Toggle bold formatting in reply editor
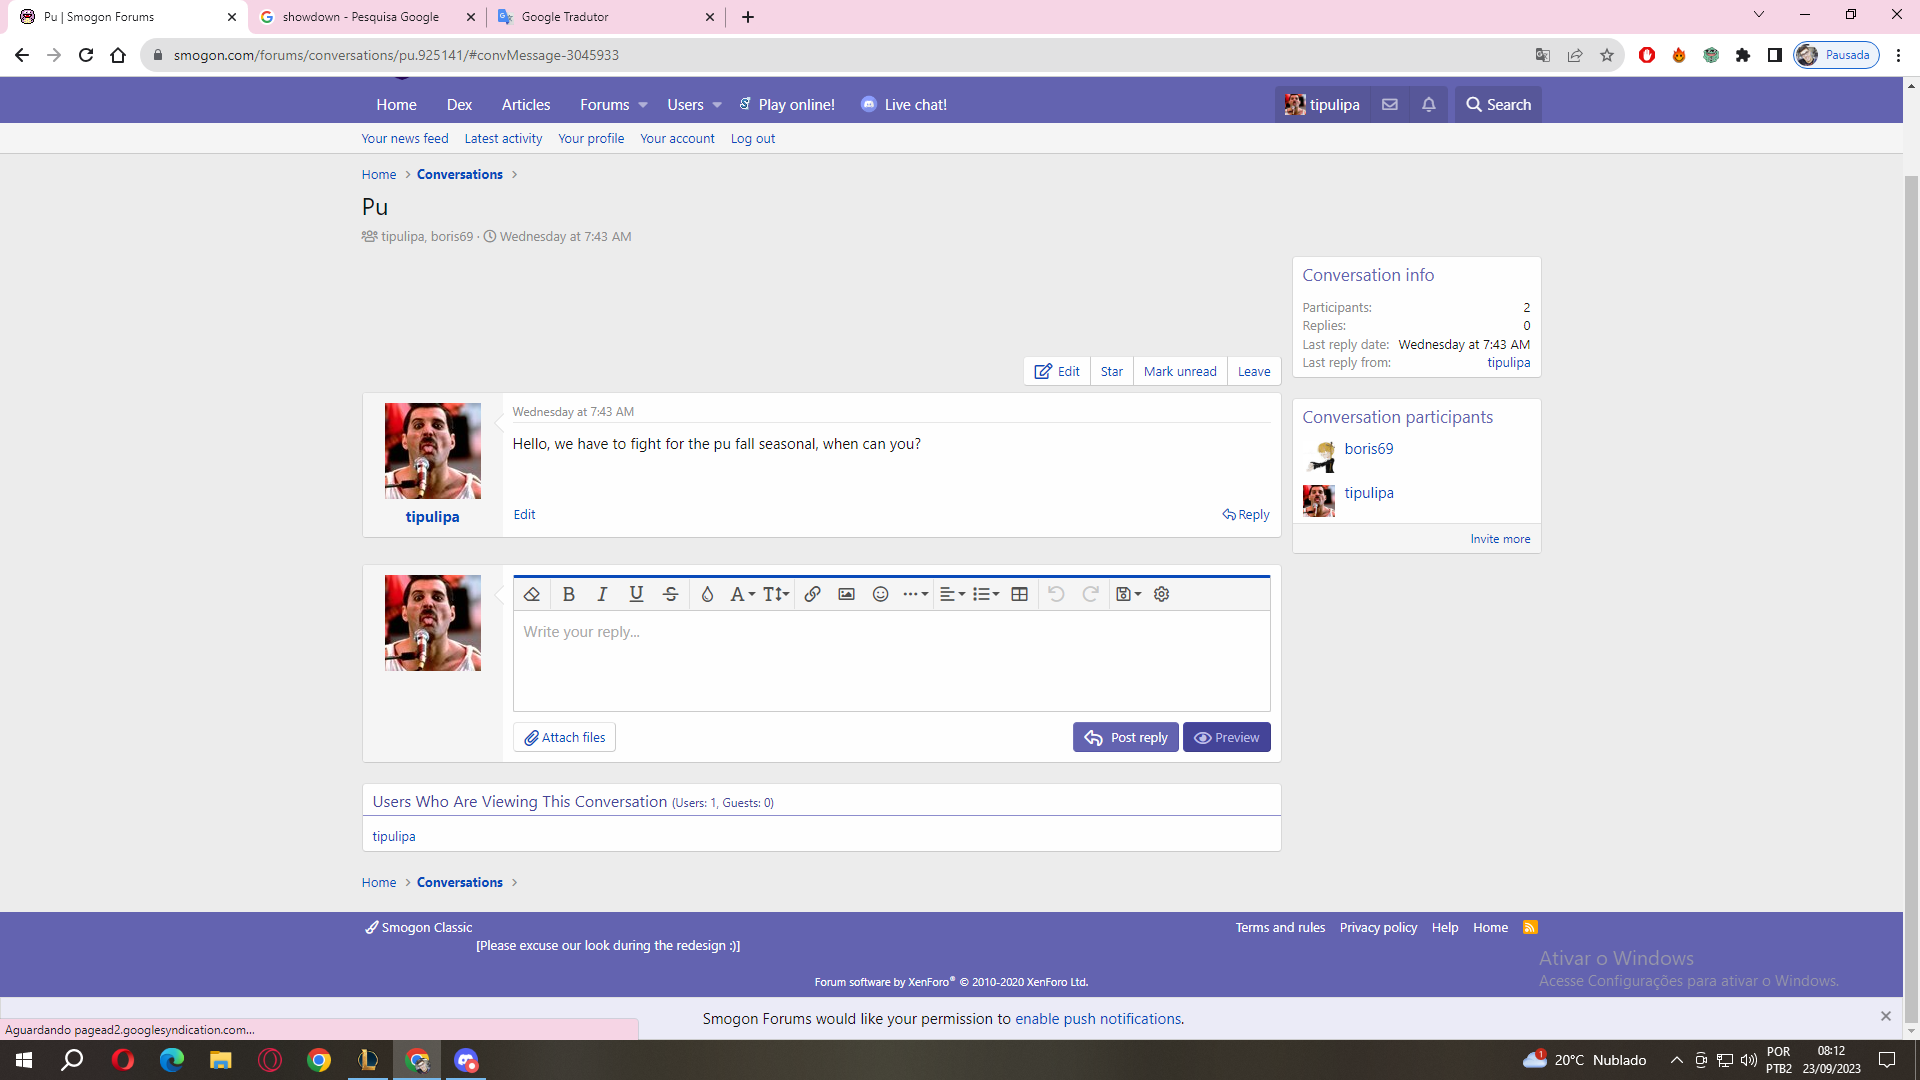Viewport: 1920px width, 1080px height. 568,594
